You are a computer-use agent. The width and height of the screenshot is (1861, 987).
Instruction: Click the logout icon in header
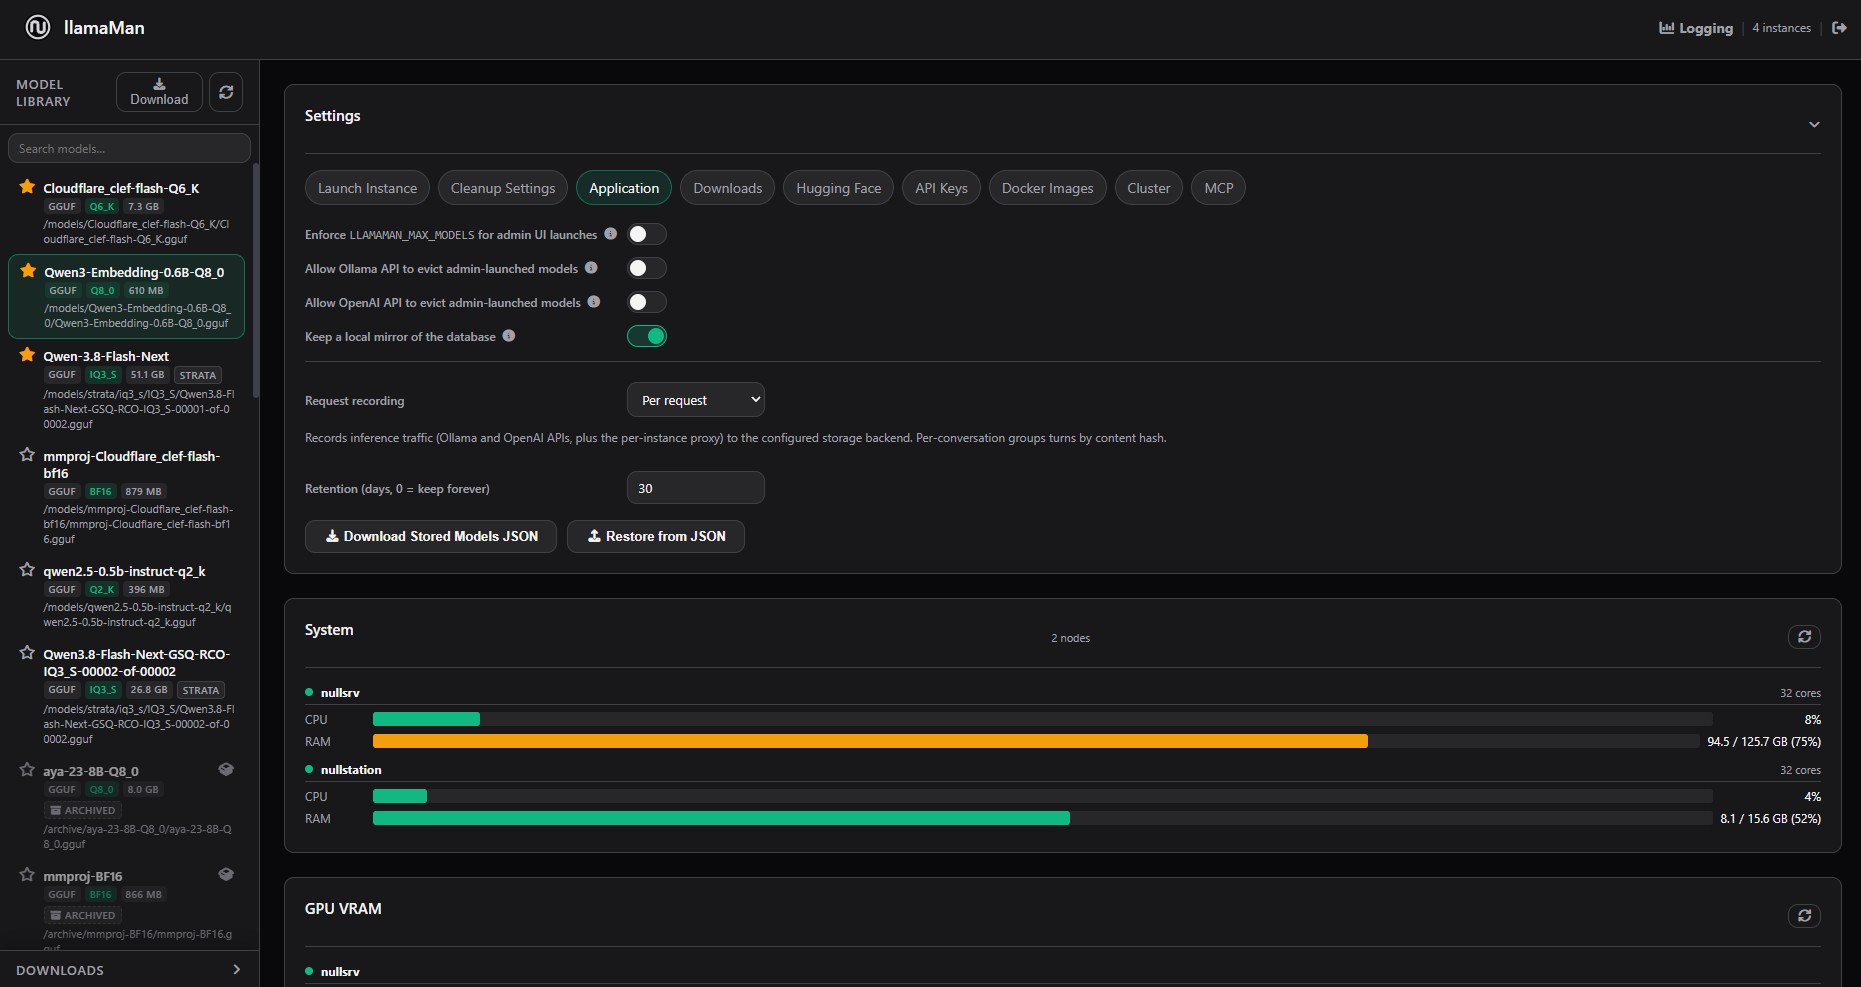click(x=1839, y=28)
